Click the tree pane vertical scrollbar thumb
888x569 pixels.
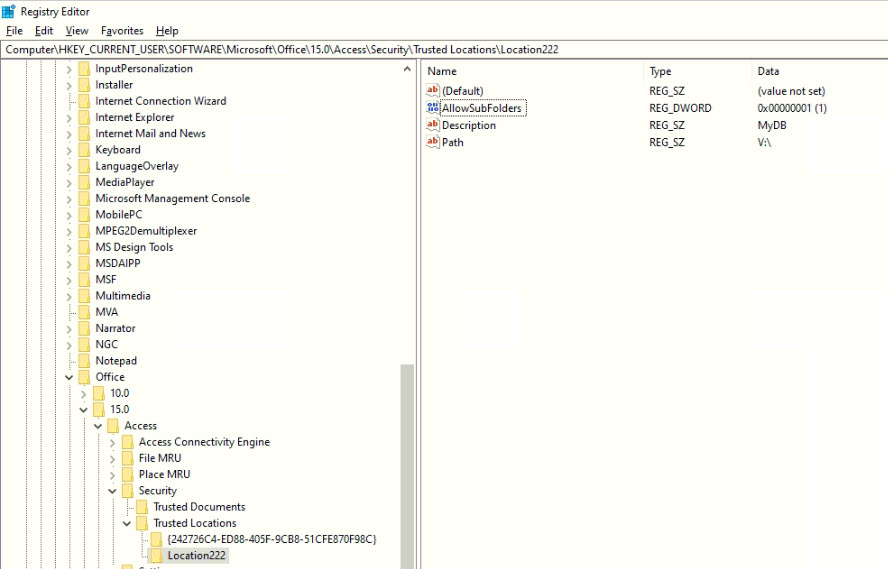[407, 467]
